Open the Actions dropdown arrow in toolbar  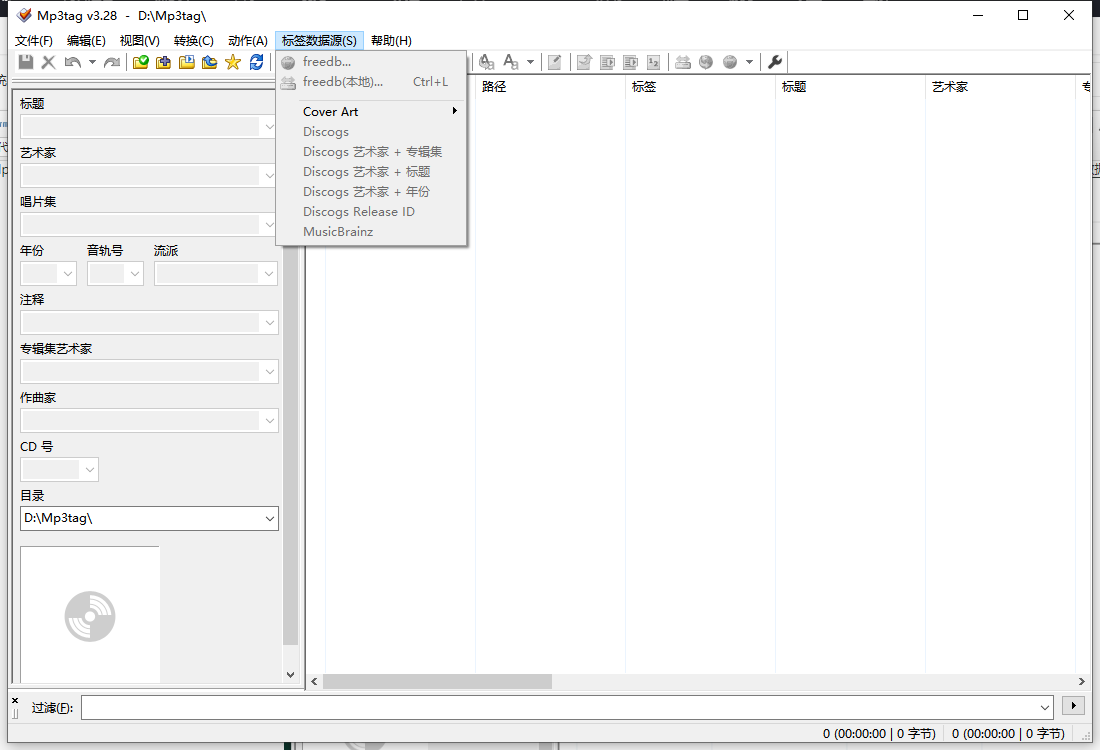tap(530, 62)
